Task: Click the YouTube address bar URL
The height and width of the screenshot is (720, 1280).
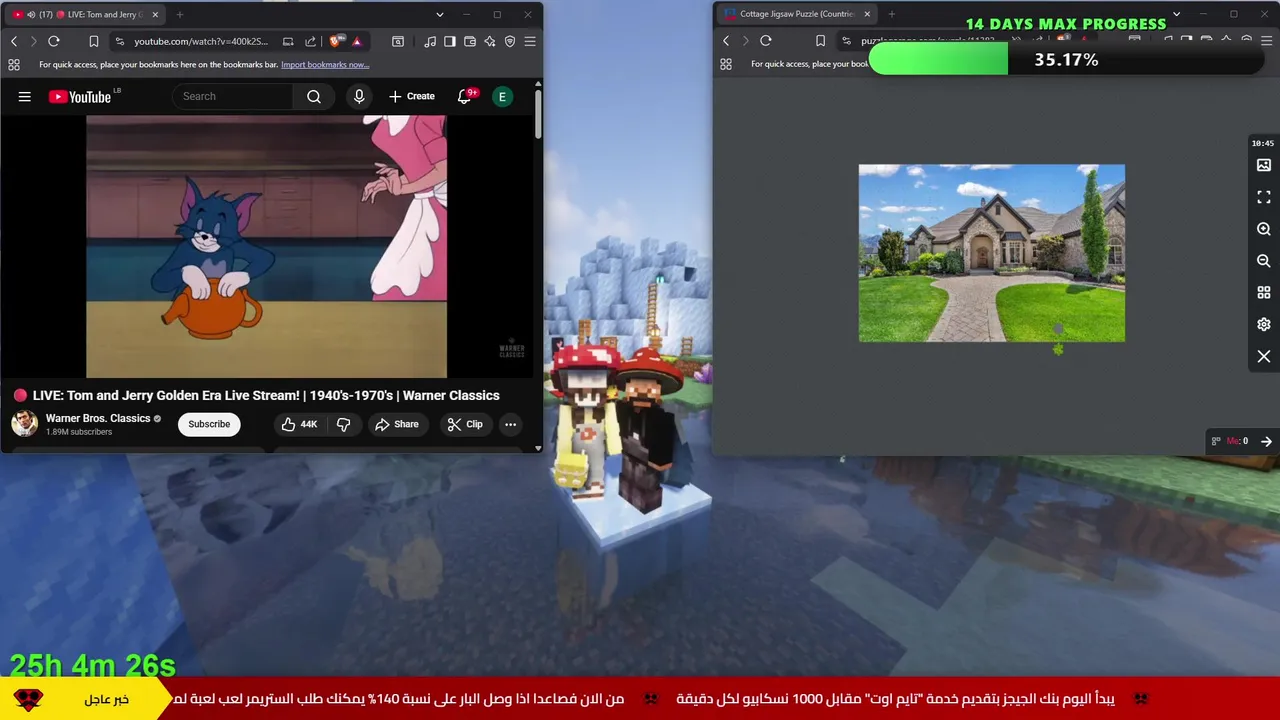Action: pyautogui.click(x=201, y=41)
